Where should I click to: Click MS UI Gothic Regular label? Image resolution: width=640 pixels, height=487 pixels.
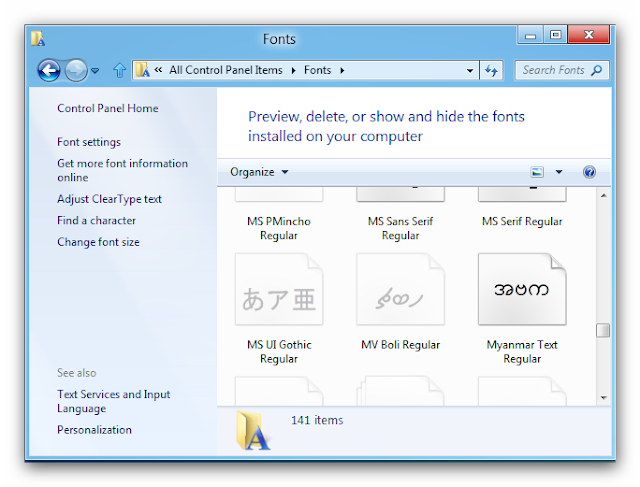click(279, 351)
